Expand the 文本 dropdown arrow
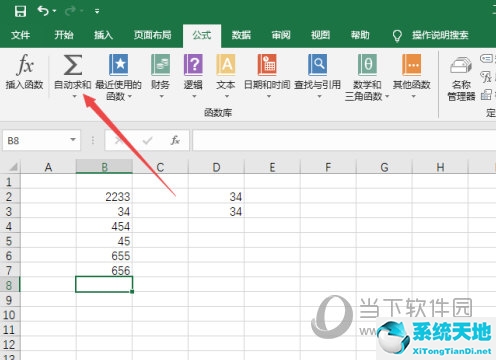This screenshot has width=496, height=360. tap(227, 96)
